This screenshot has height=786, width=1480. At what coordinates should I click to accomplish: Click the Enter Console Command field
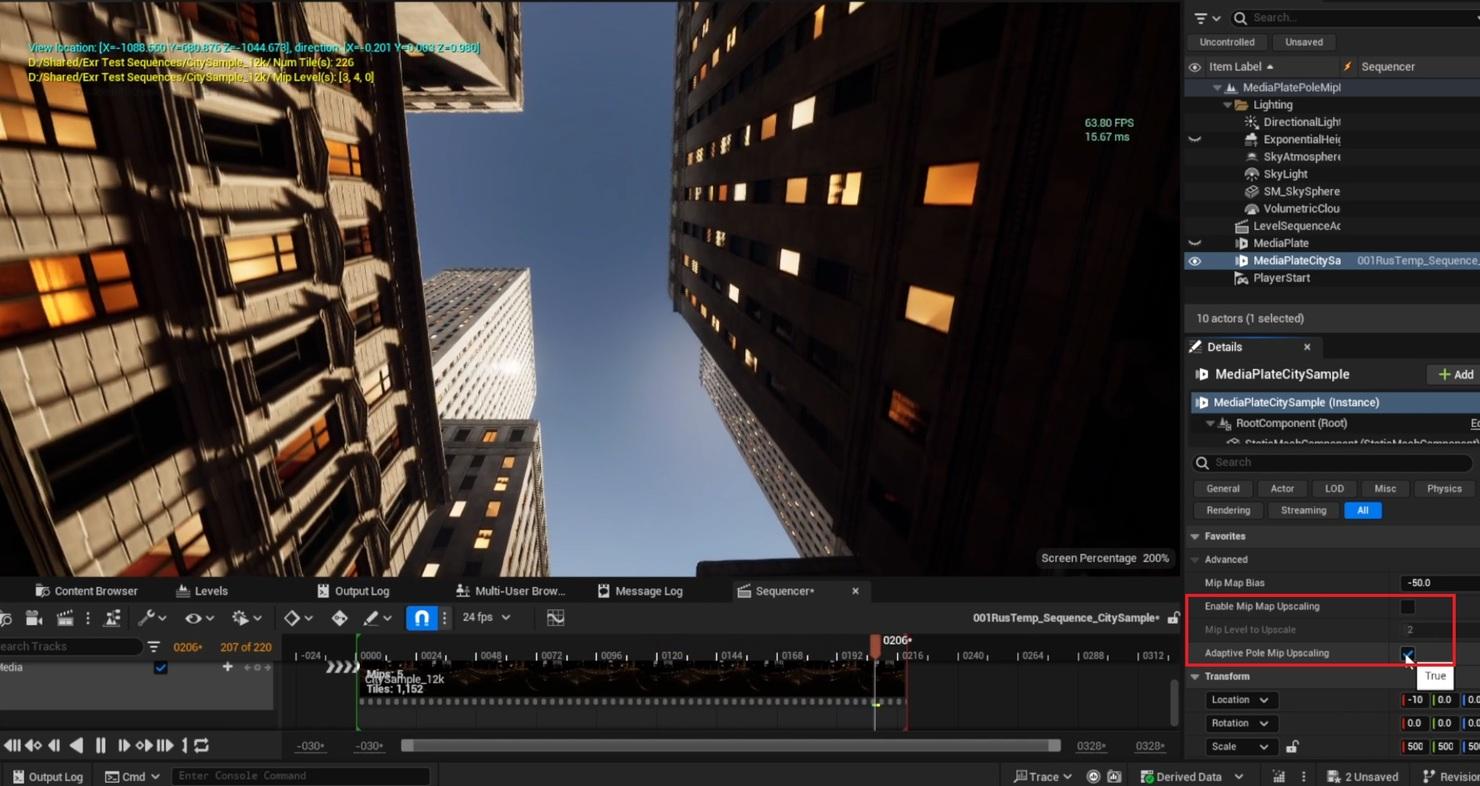(300, 775)
